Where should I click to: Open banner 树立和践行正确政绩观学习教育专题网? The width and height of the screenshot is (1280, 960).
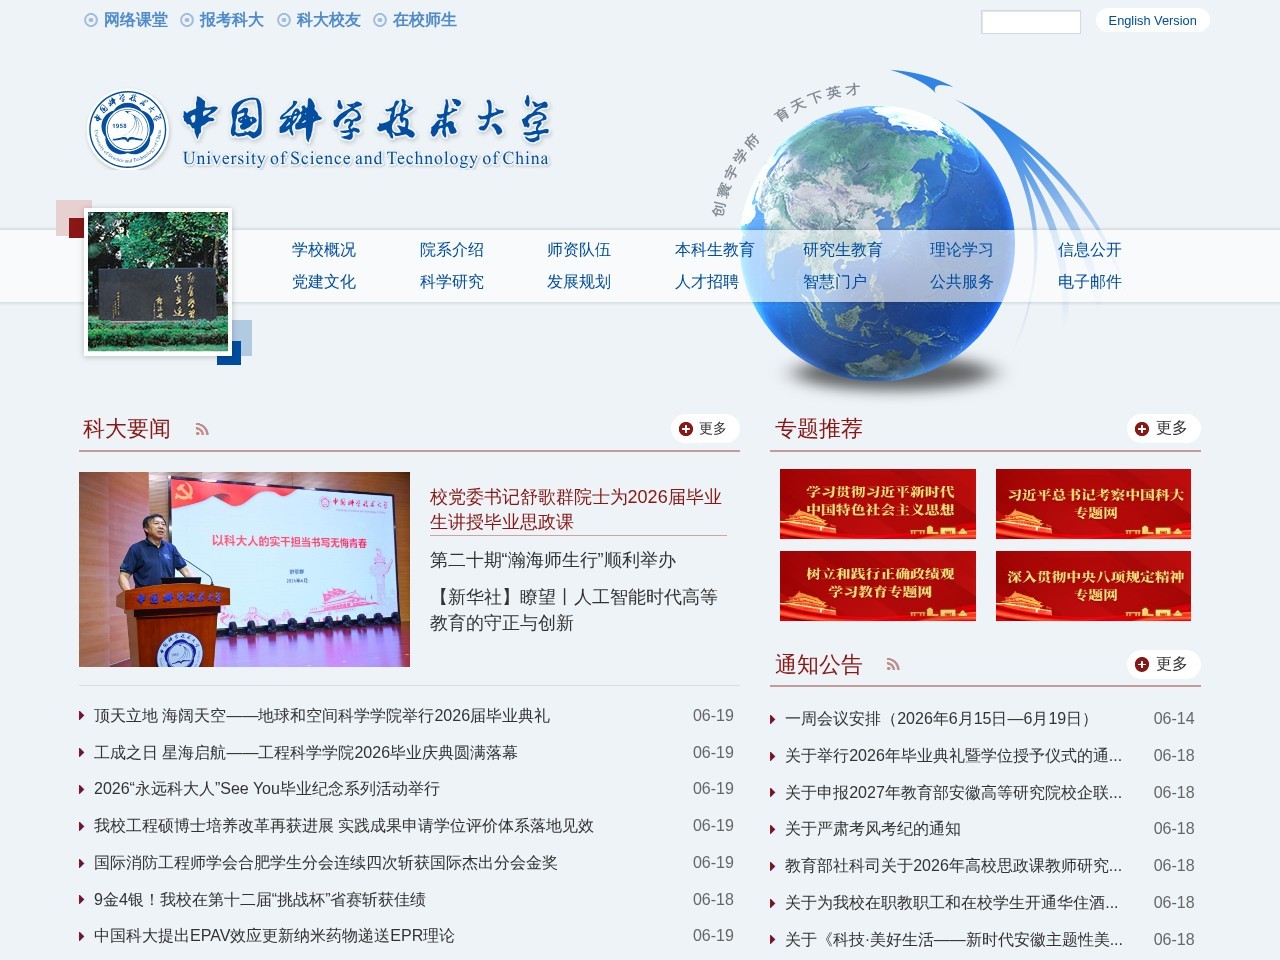click(878, 586)
